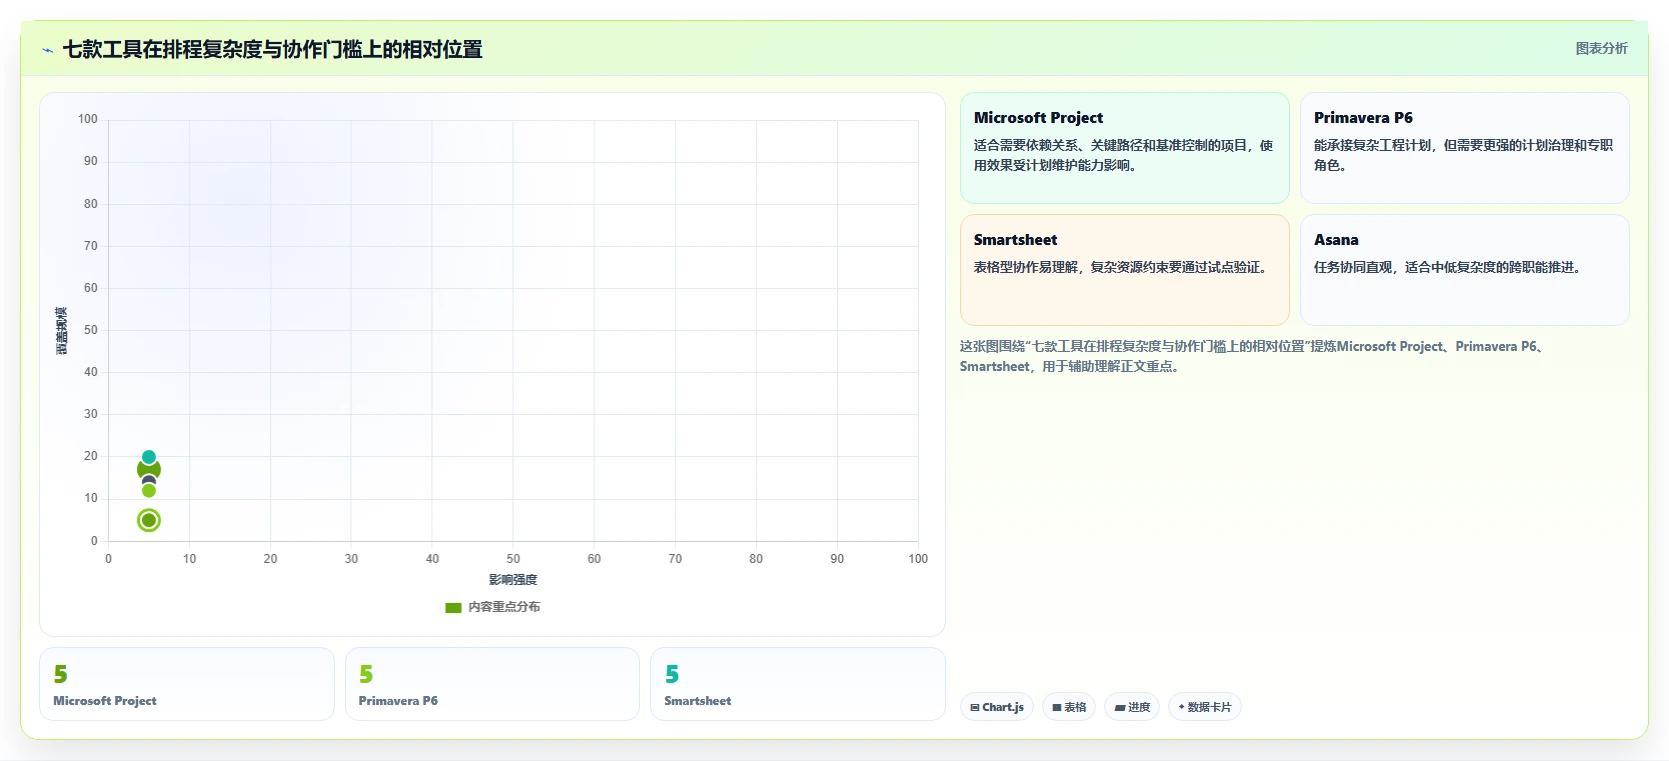Click the Microsoft Project stat card showing 5
Screen dimensions: 1669x761
(187, 684)
